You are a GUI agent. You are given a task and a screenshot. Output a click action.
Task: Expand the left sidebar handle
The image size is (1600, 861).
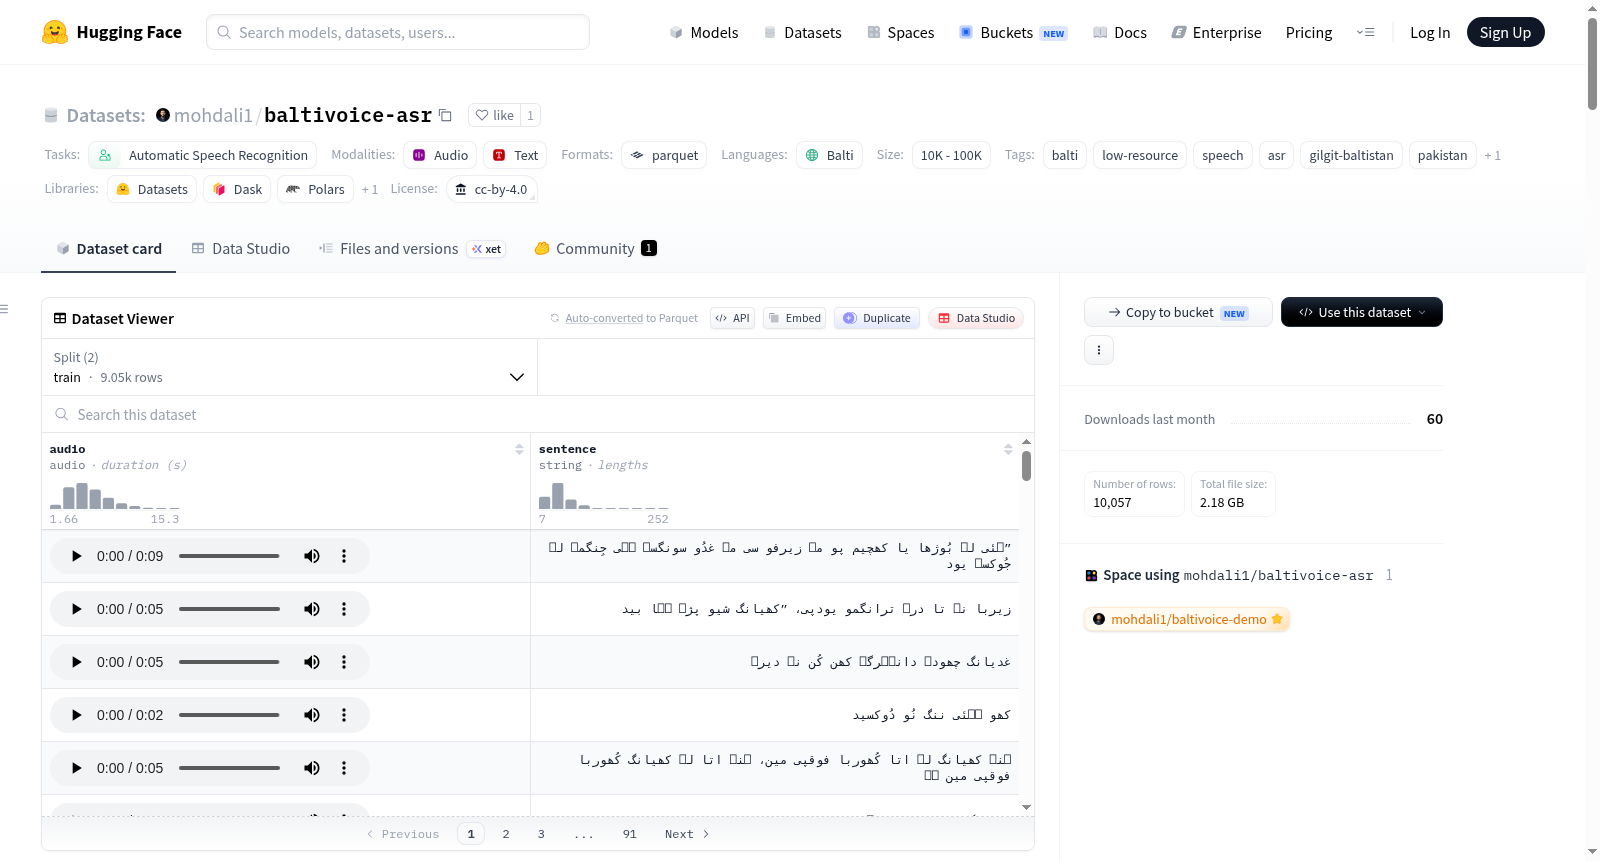[x=5, y=309]
